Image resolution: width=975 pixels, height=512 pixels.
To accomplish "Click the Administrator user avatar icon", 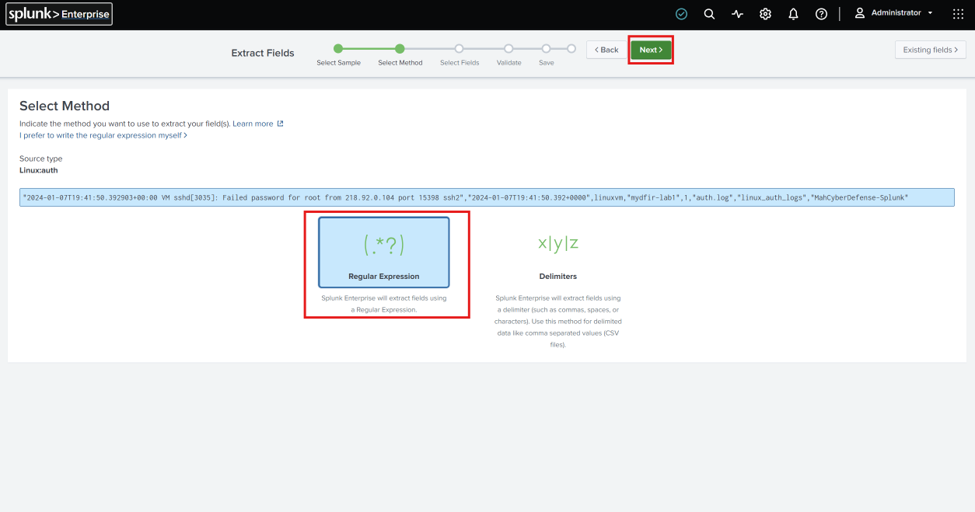I will (859, 13).
